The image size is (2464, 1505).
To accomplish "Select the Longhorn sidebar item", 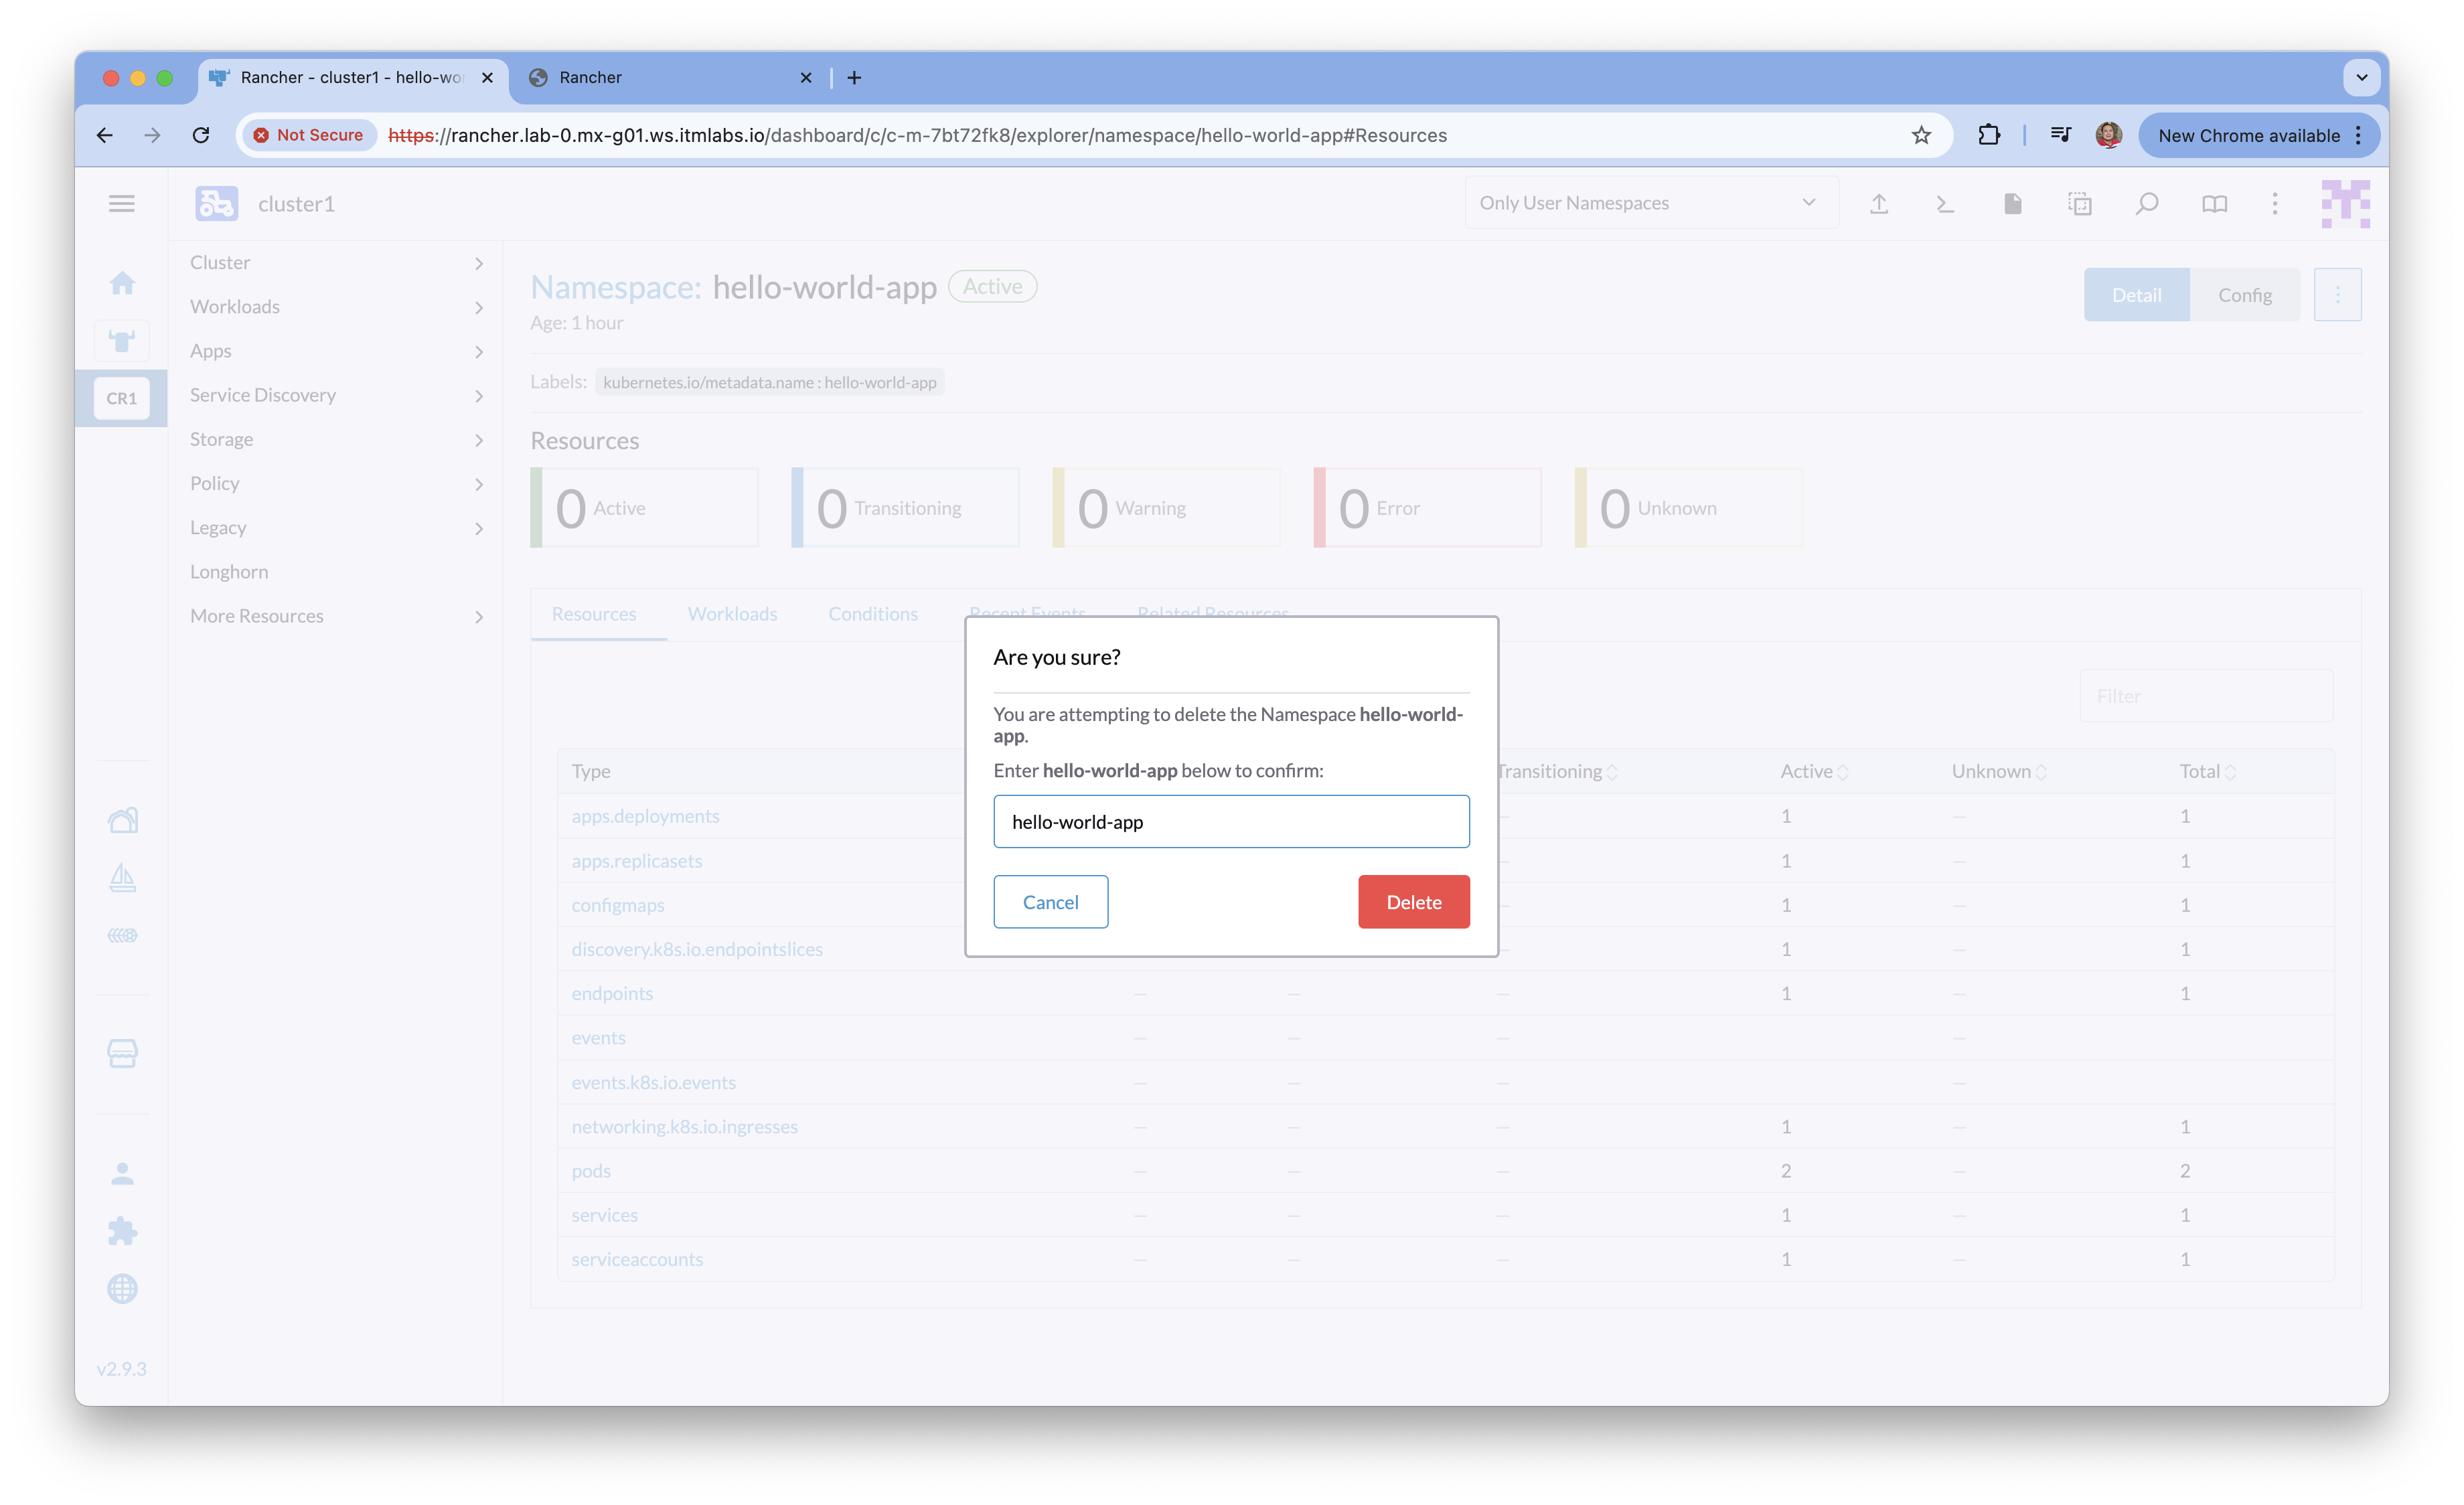I will point(229,572).
